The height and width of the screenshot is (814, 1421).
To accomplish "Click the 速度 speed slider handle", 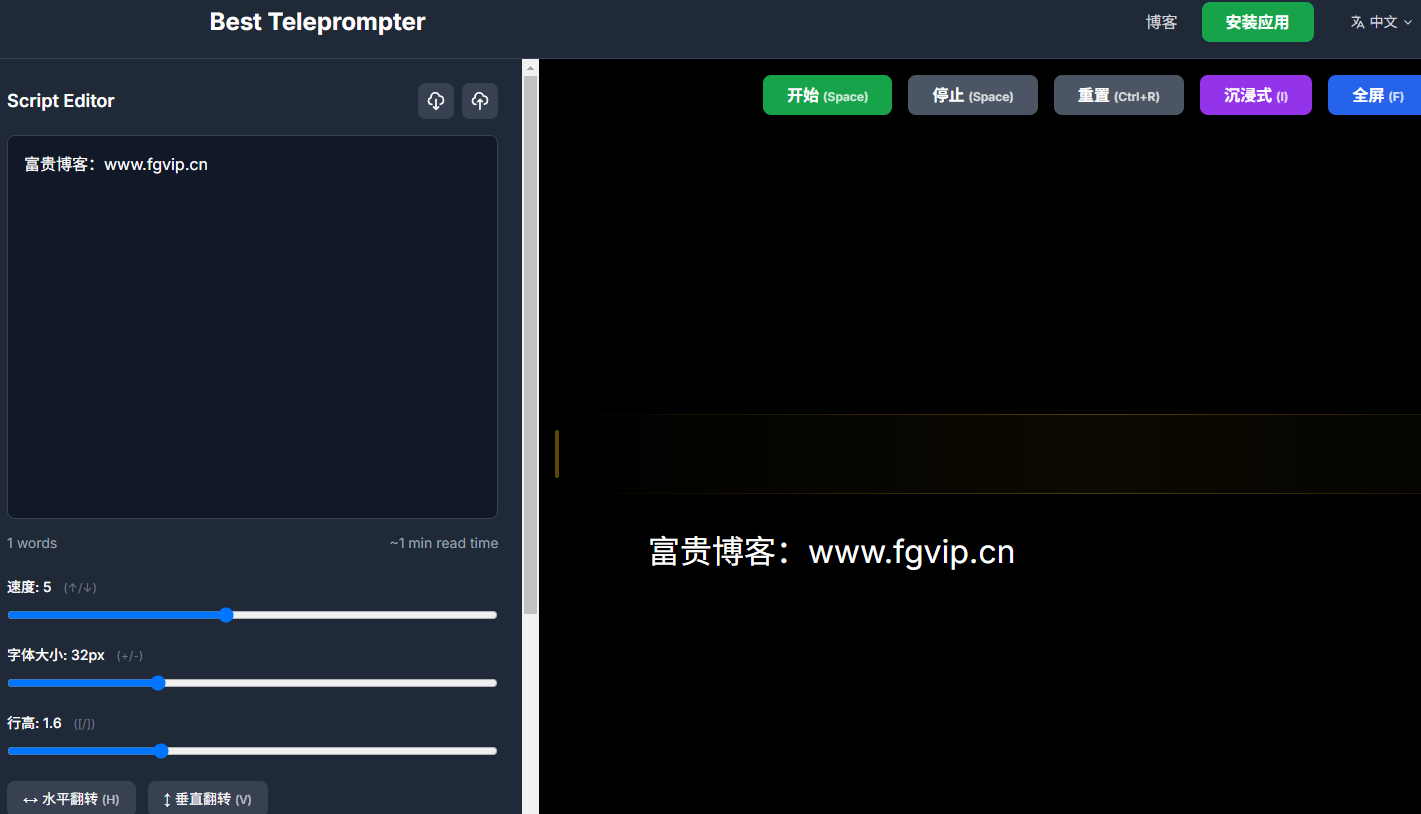I will (x=226, y=615).
